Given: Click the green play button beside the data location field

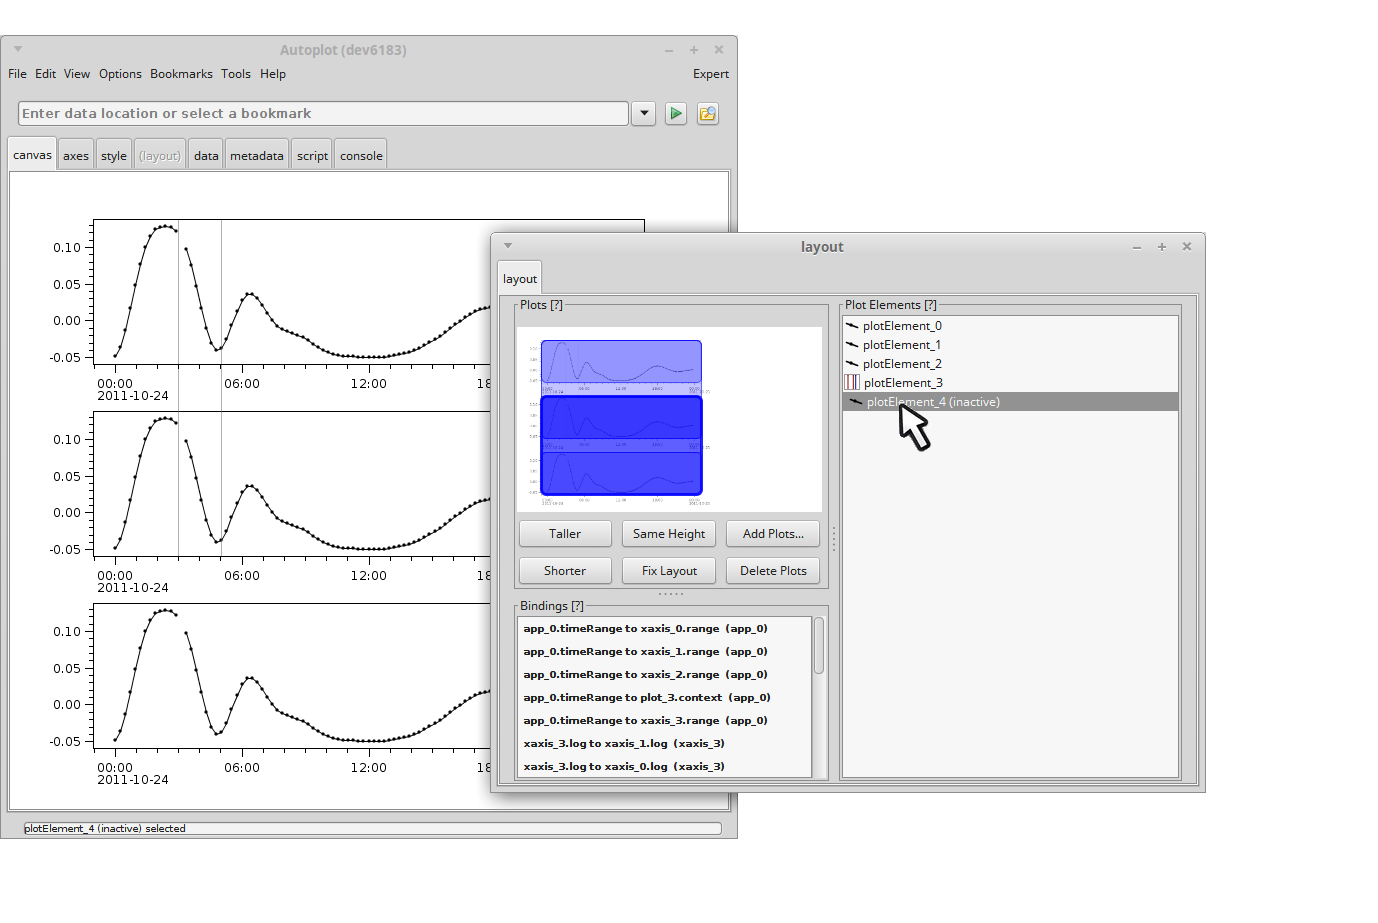Looking at the screenshot, I should (x=676, y=113).
